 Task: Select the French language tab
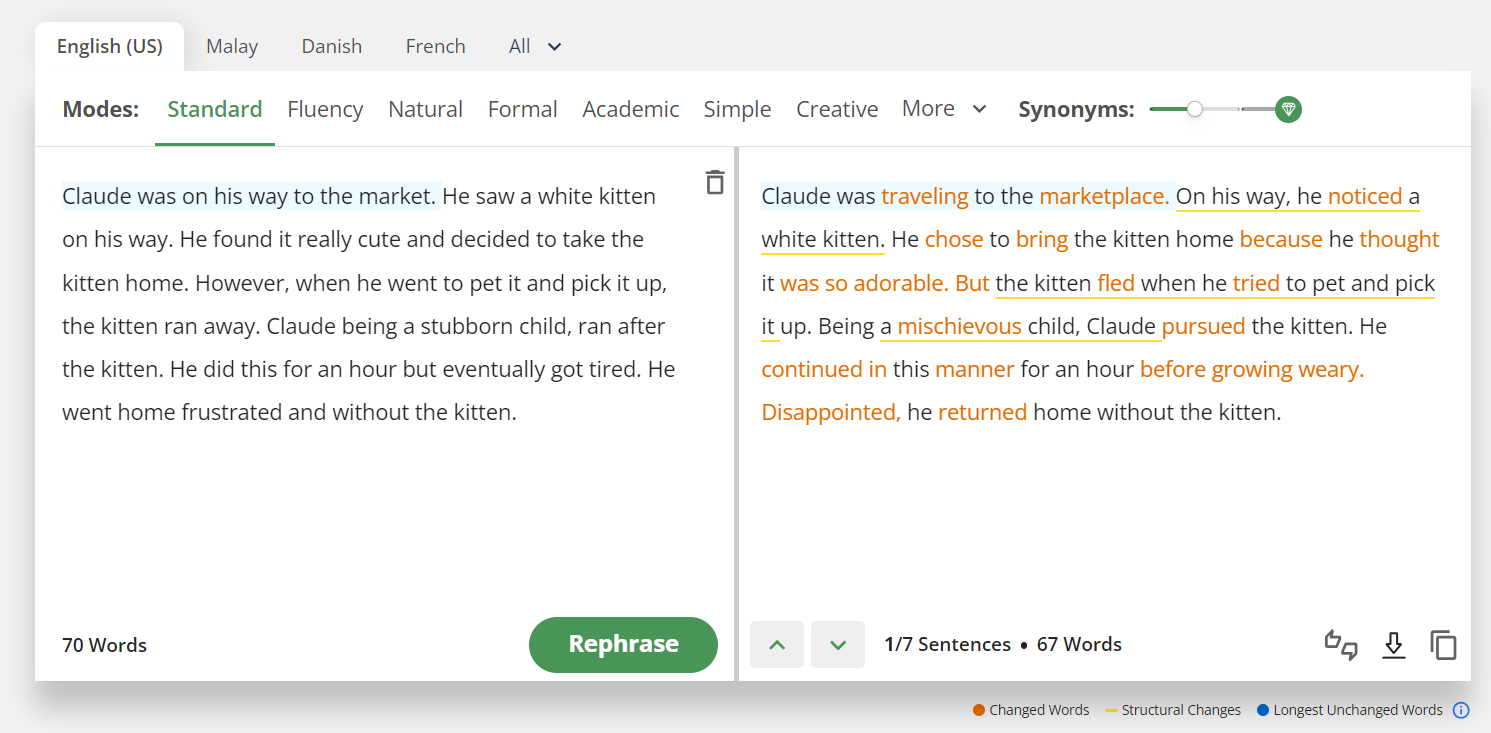pos(435,46)
